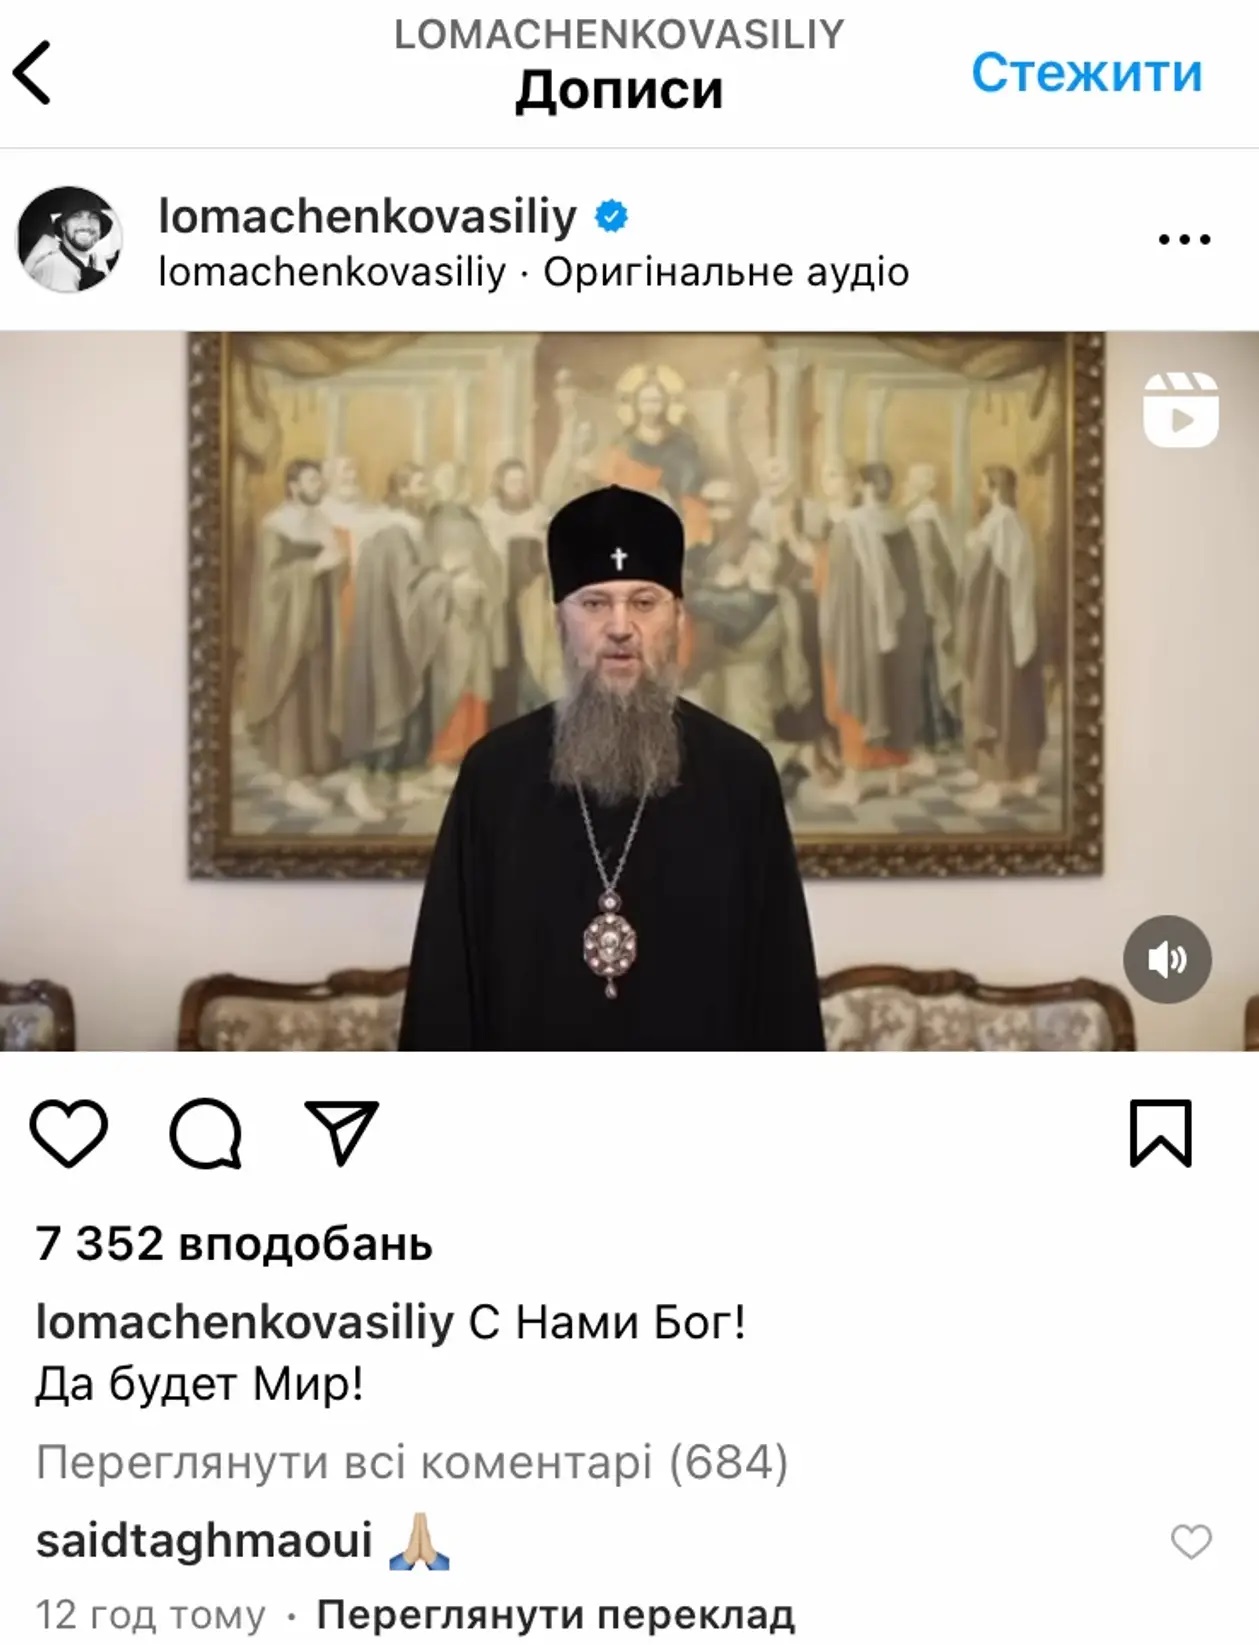Open comments via the speech bubble icon
Viewport: 1259px width, 1645px height.
[x=206, y=1133]
